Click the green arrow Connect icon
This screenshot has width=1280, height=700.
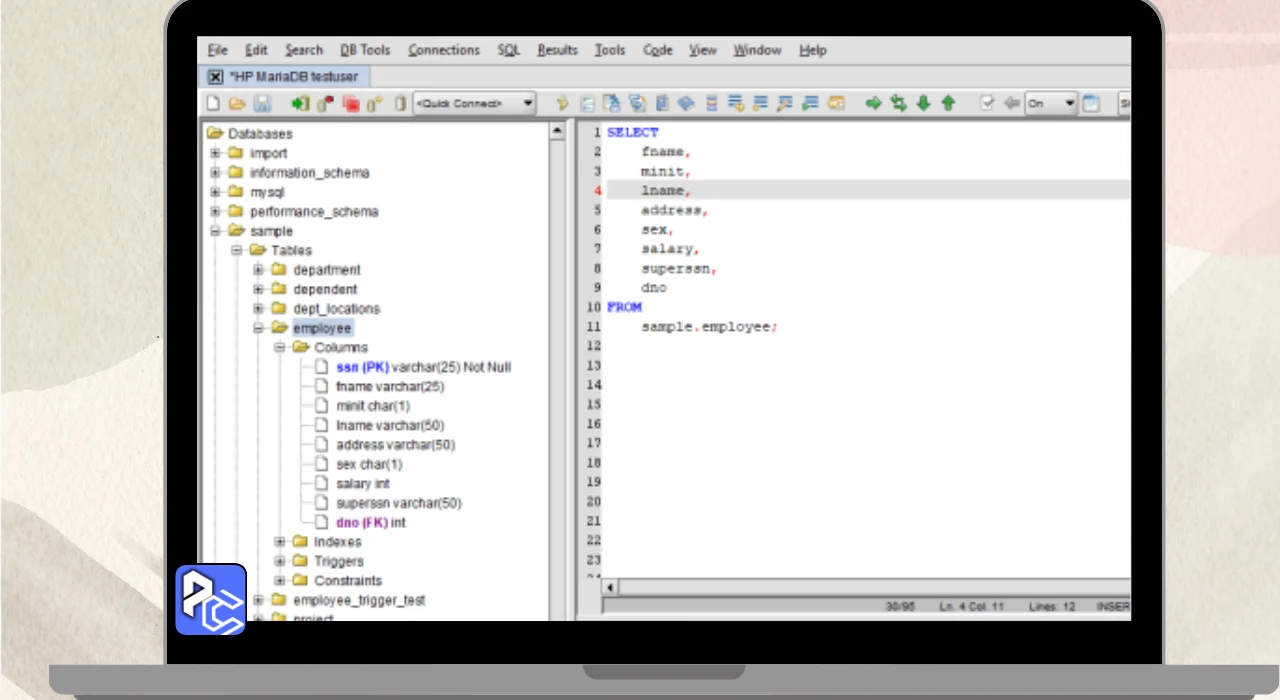pyautogui.click(x=300, y=103)
